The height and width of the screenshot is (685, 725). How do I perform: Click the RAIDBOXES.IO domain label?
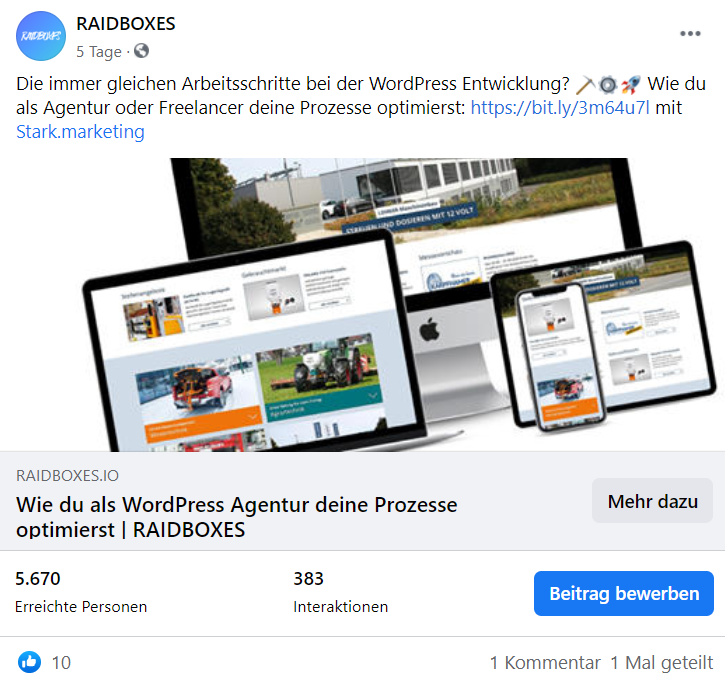(68, 475)
